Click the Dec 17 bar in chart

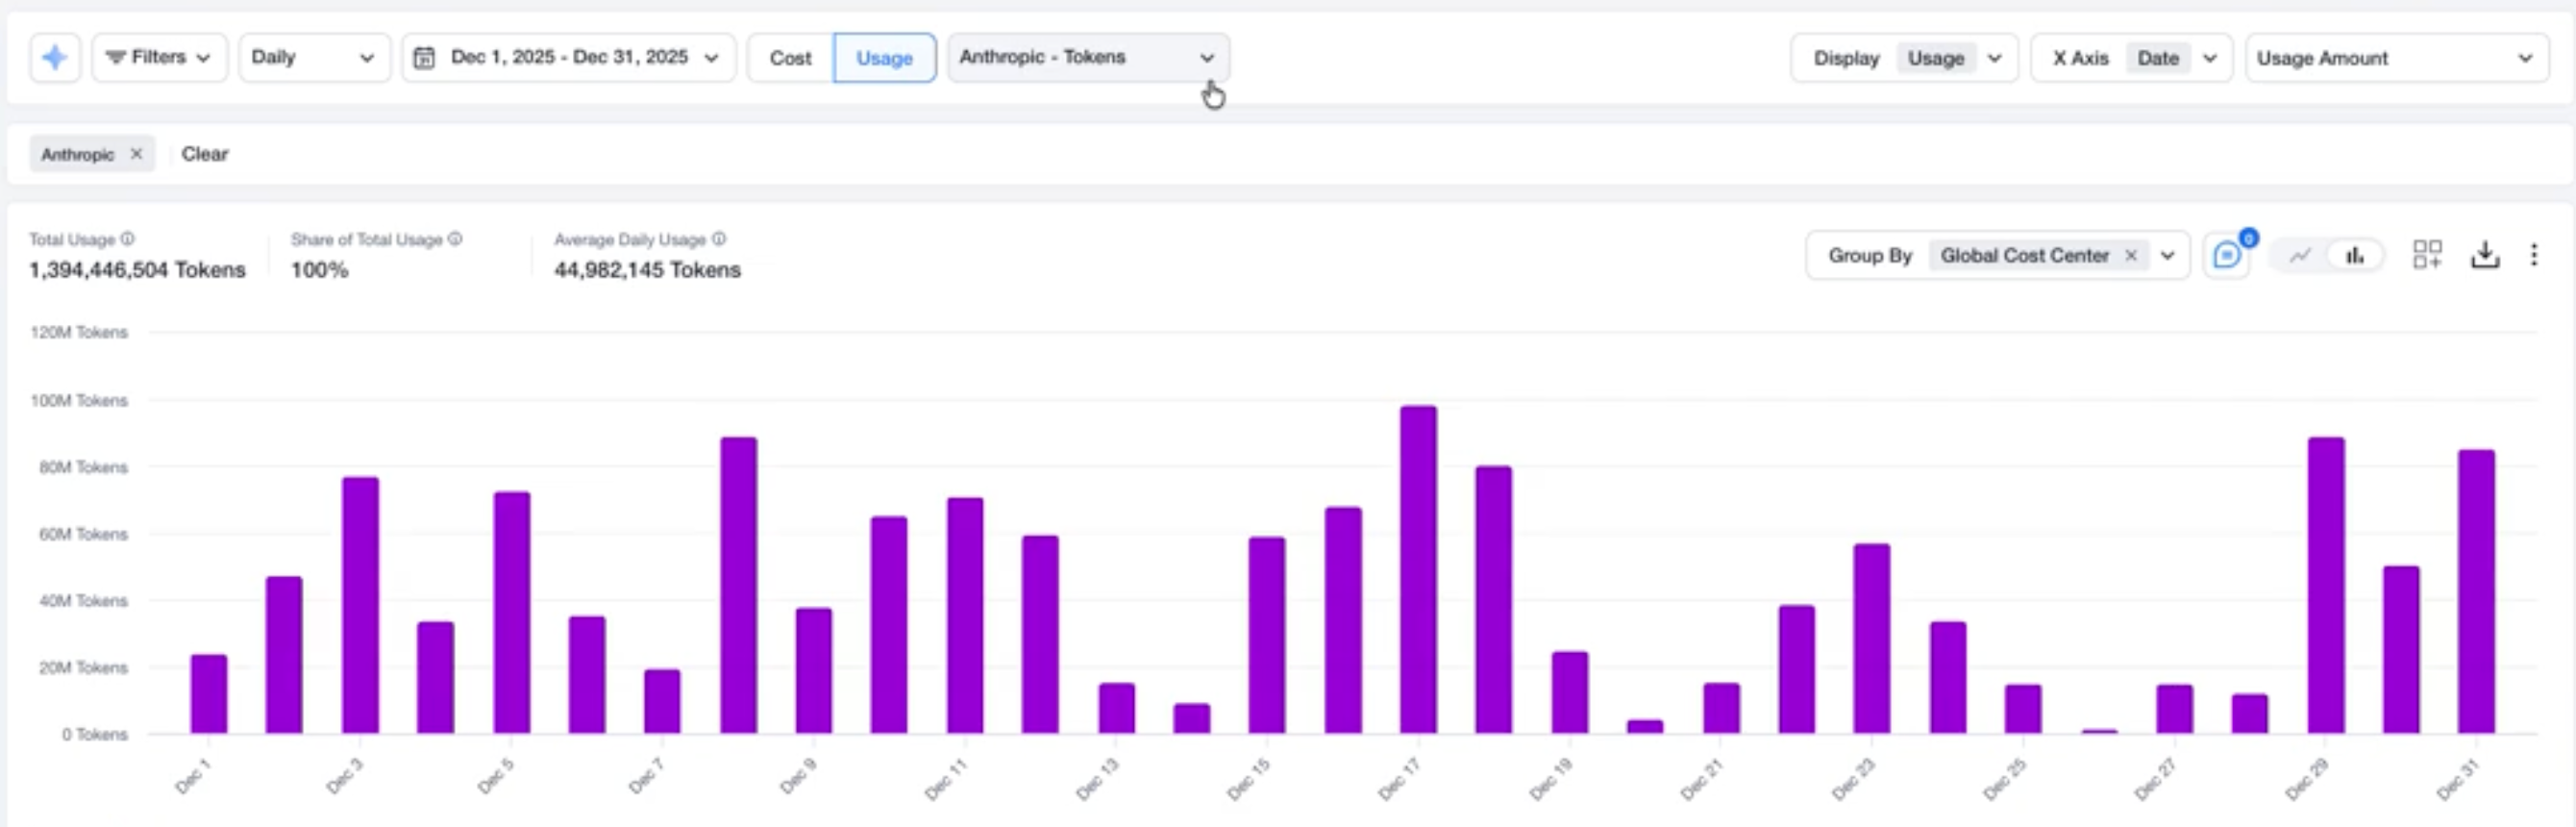tap(1418, 570)
